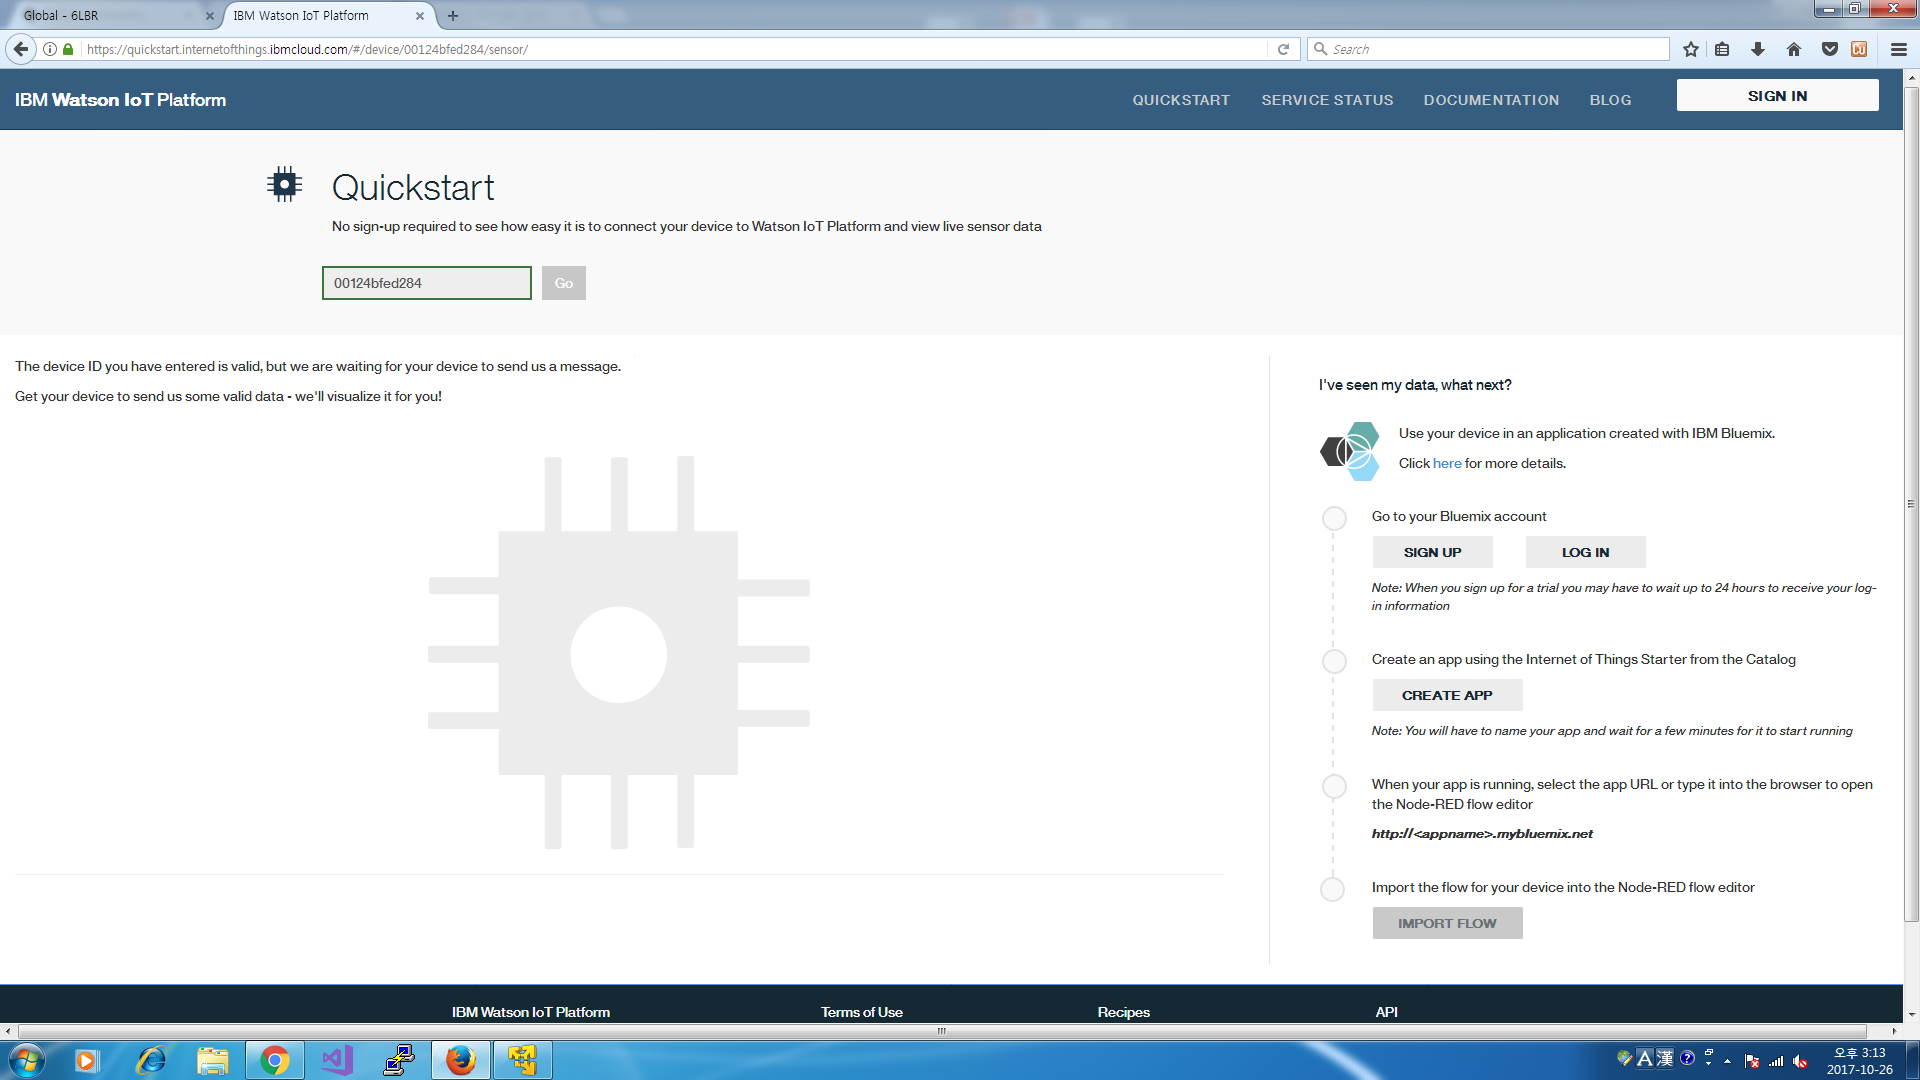Click the Firefox back arrow button
1920x1080 pixels.
[20, 49]
